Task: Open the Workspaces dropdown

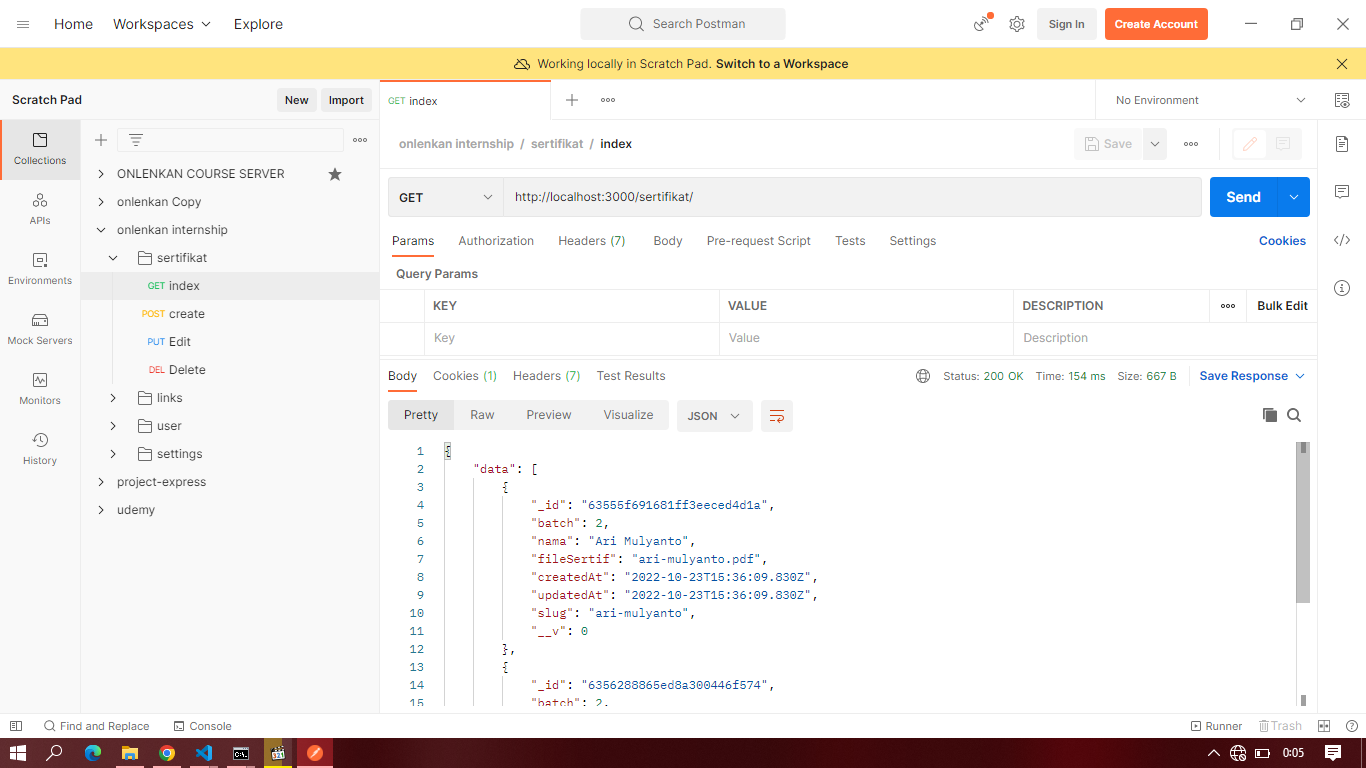Action: click(x=162, y=24)
